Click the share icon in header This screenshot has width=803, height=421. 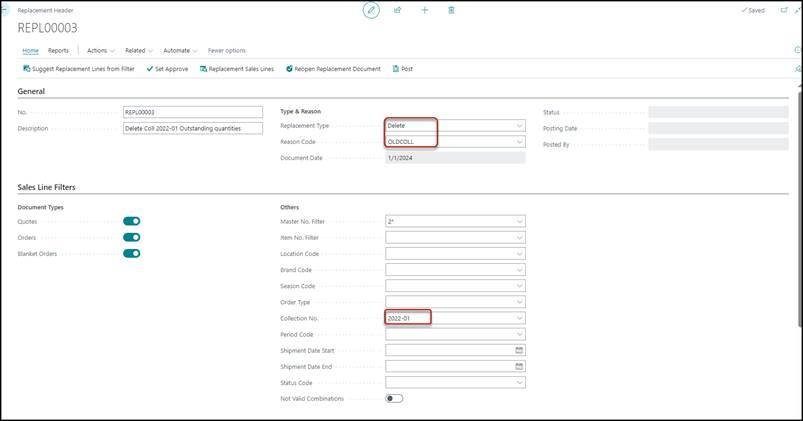398,10
